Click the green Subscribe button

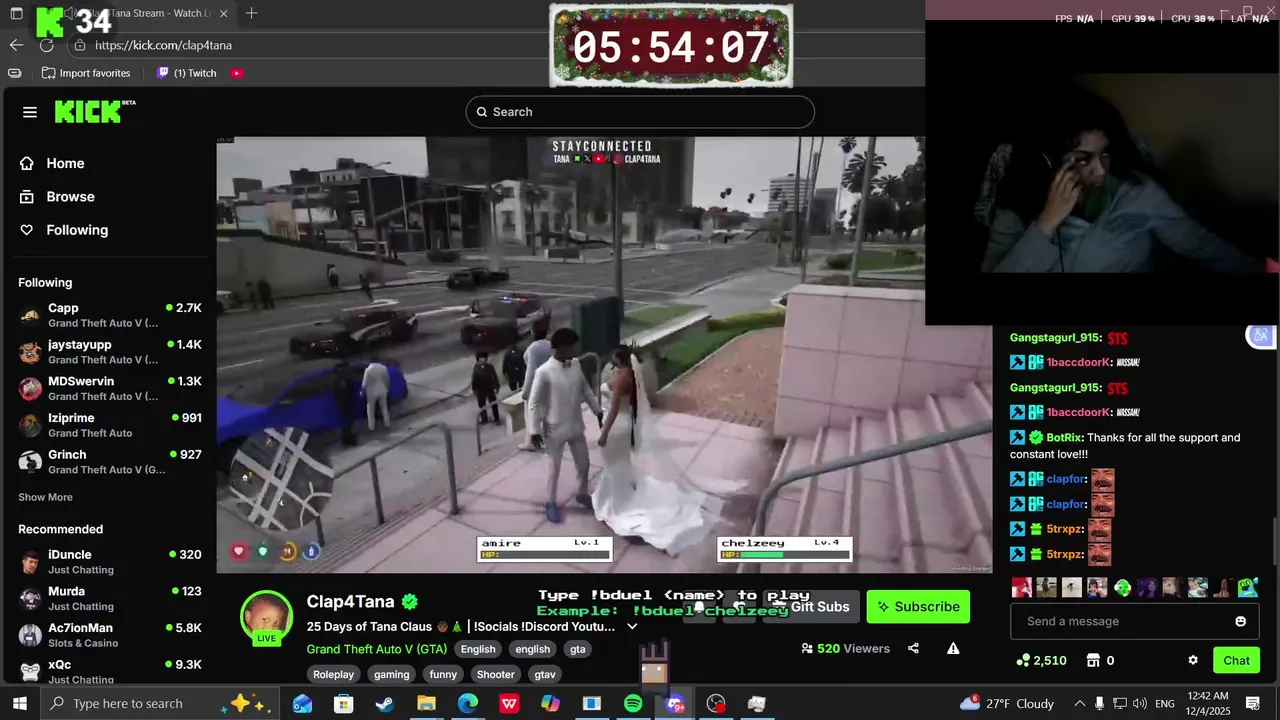(918, 607)
